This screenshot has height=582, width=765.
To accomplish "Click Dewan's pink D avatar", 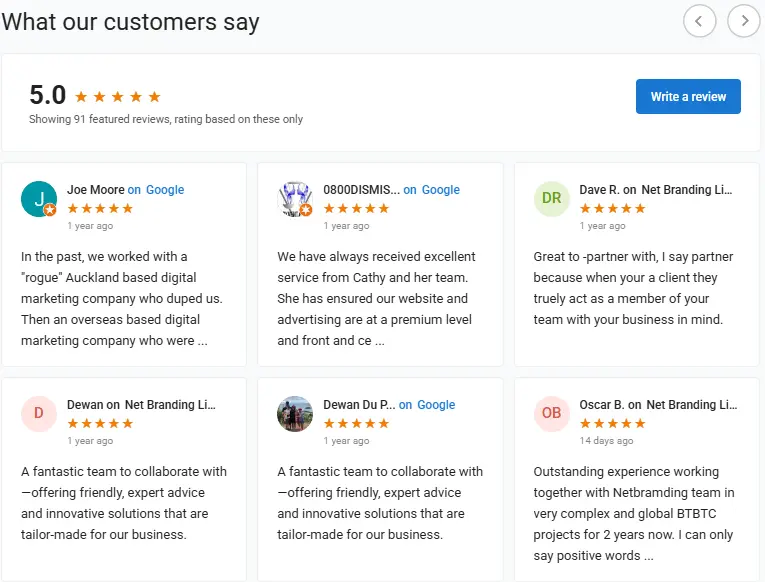I will tap(38, 413).
